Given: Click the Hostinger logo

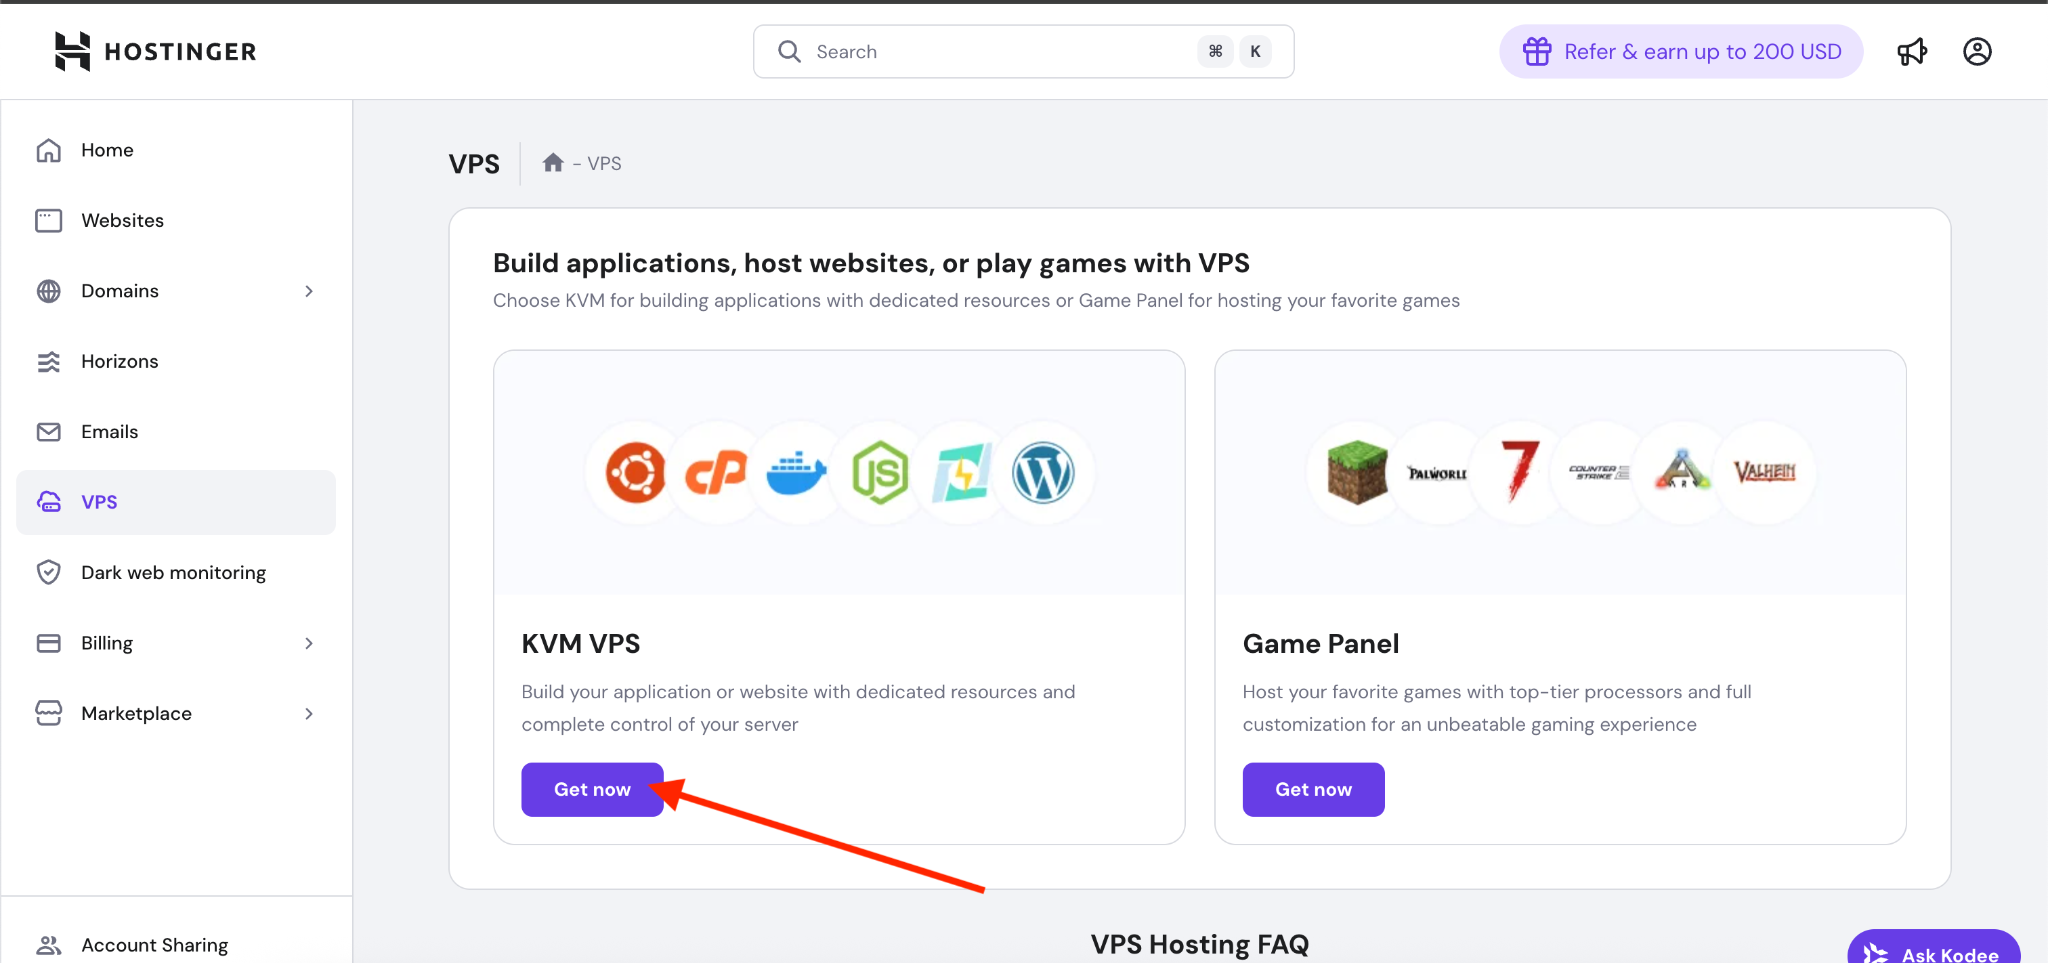Looking at the screenshot, I should tap(155, 51).
